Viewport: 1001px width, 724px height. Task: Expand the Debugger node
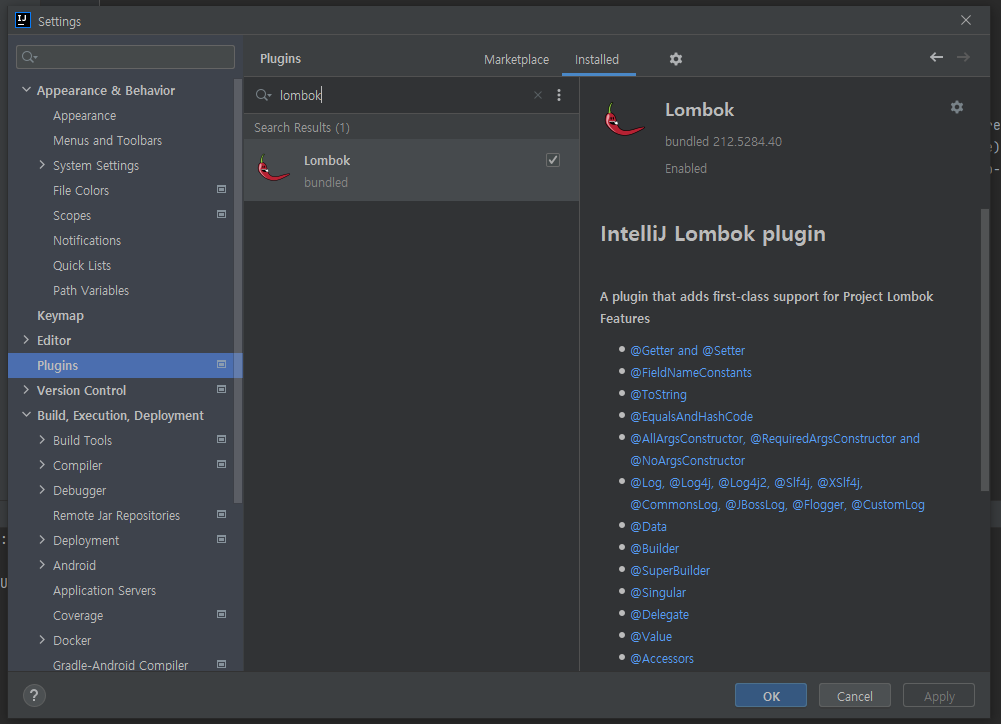[42, 490]
